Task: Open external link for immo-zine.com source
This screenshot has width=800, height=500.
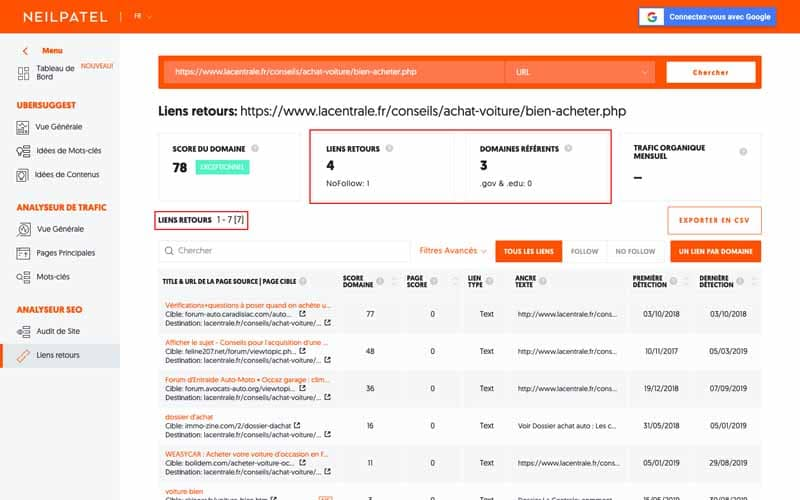Action: point(297,426)
